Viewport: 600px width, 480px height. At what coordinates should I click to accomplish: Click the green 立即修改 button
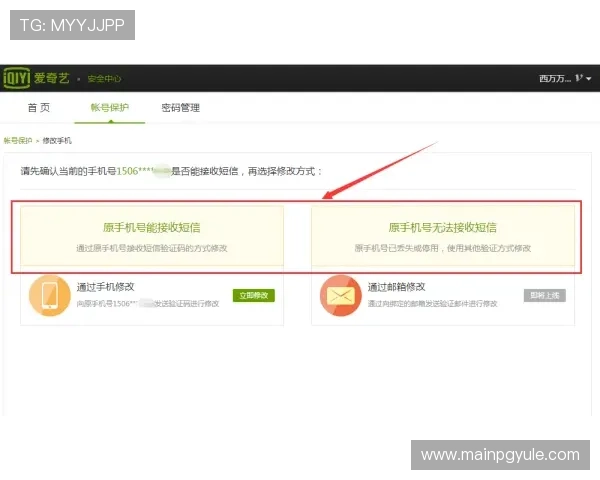(254, 296)
